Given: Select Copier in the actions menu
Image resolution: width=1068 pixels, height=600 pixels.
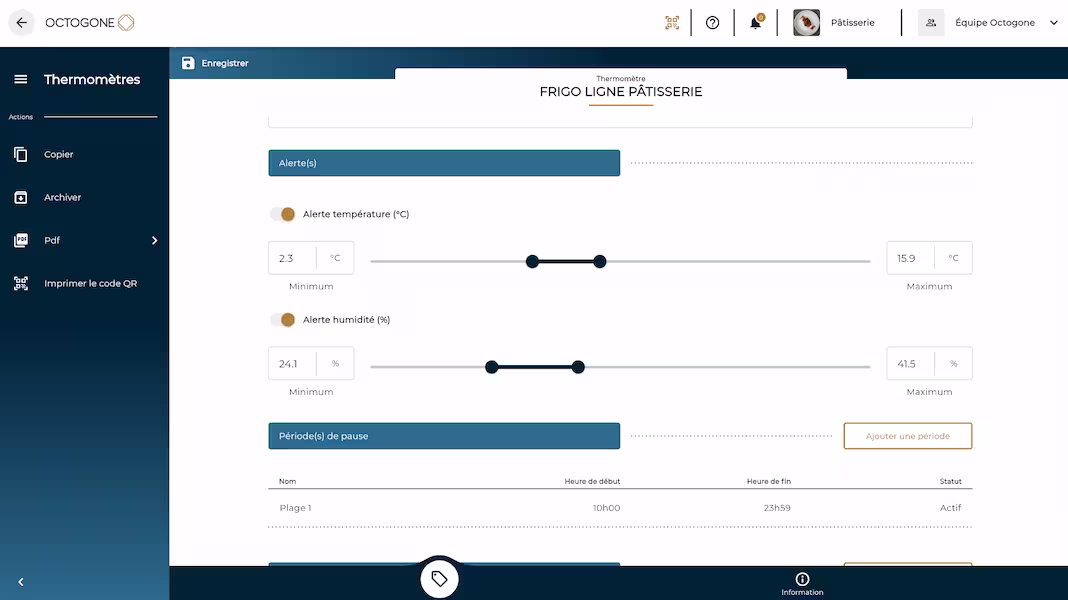Looking at the screenshot, I should (x=58, y=155).
